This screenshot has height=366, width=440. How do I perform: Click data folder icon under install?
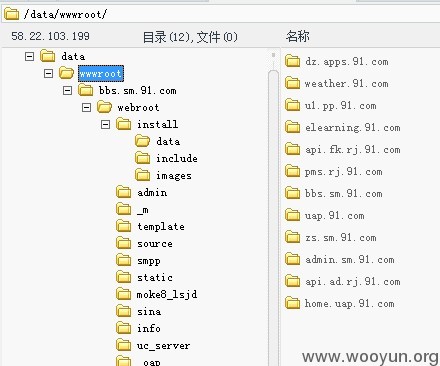click(x=143, y=141)
